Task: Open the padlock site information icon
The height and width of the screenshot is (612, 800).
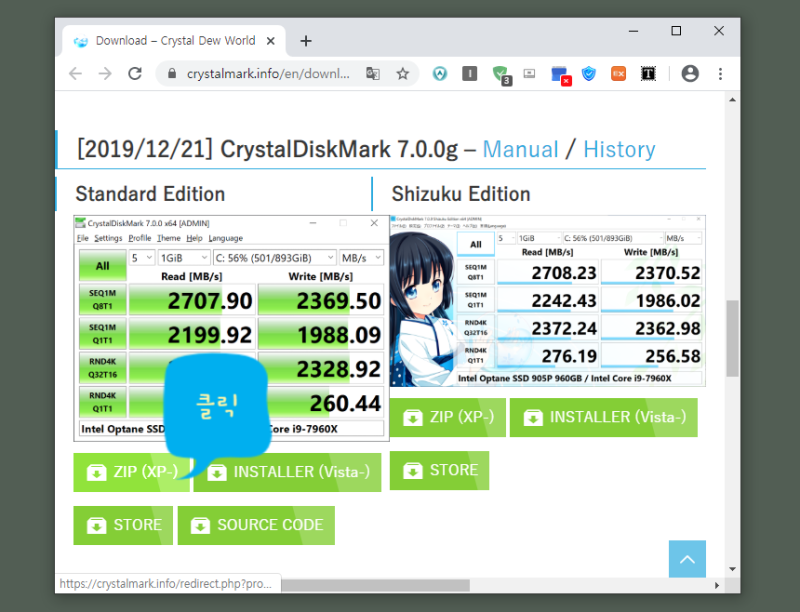Action: [x=172, y=74]
